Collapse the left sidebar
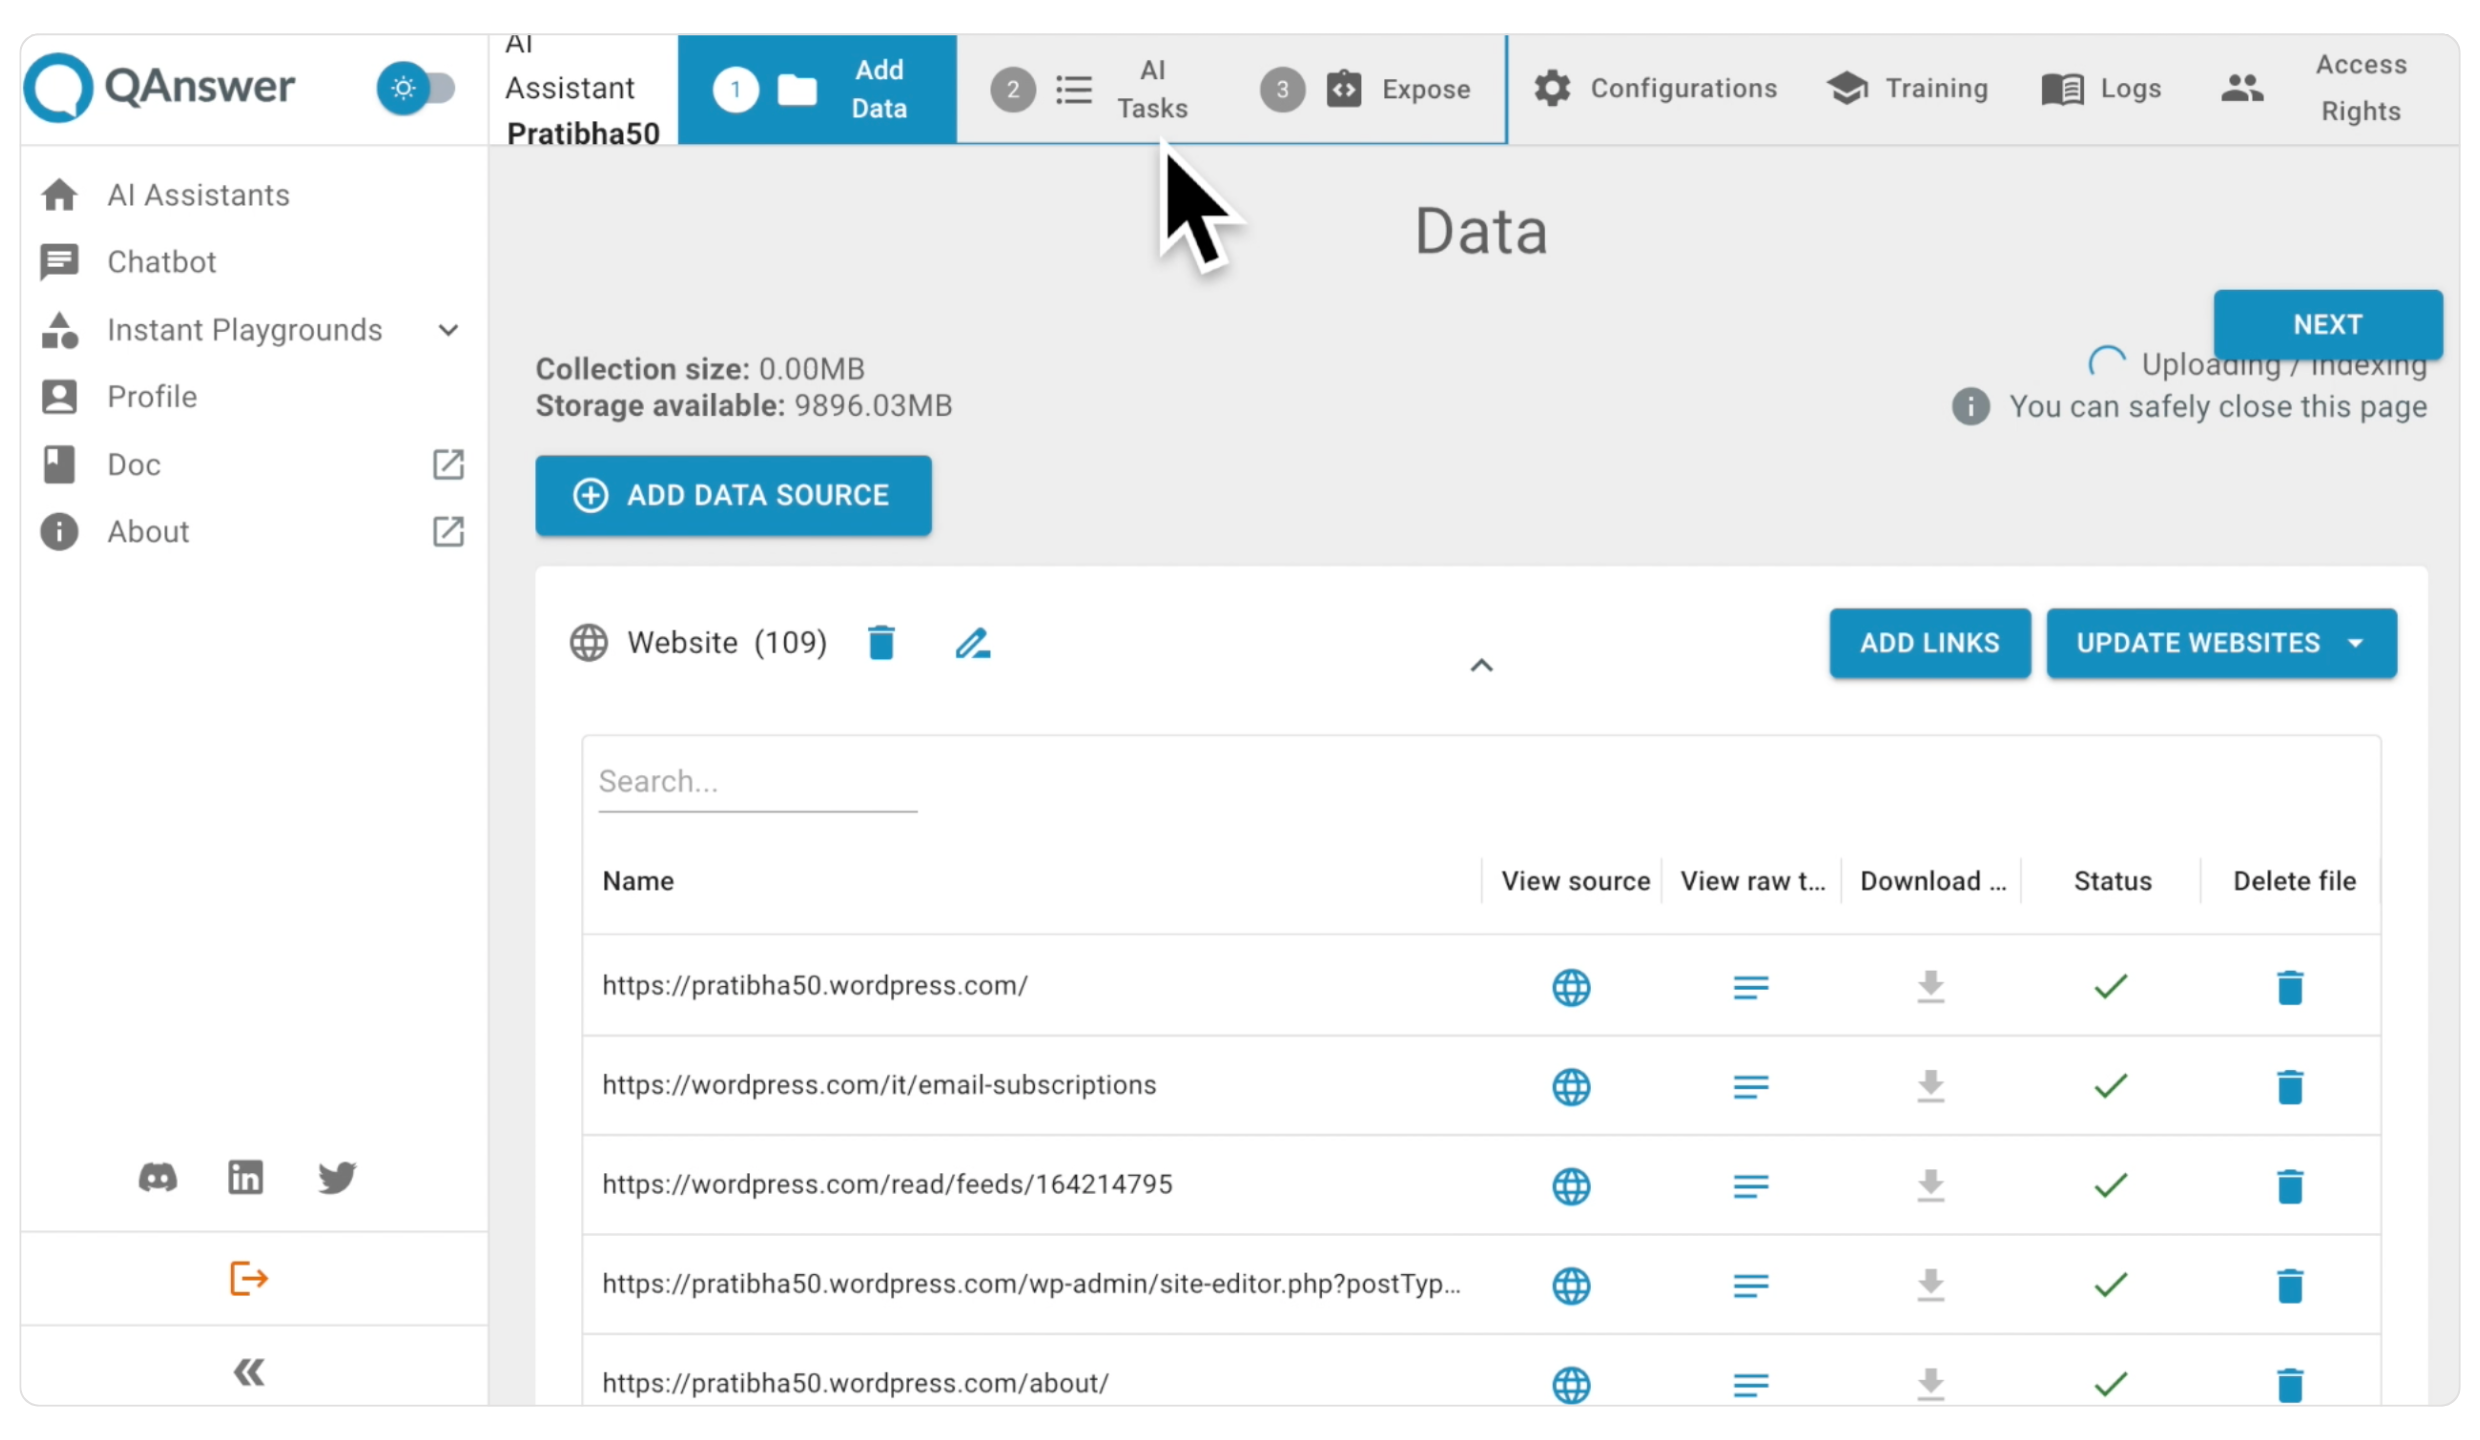The width and height of the screenshot is (2480, 1440). point(247,1371)
